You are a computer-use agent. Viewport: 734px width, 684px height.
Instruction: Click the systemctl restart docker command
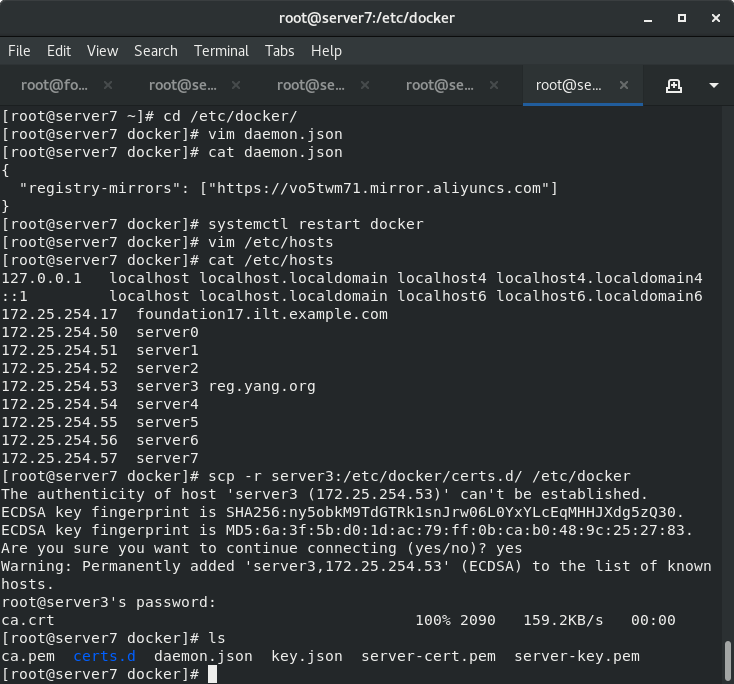click(x=316, y=224)
